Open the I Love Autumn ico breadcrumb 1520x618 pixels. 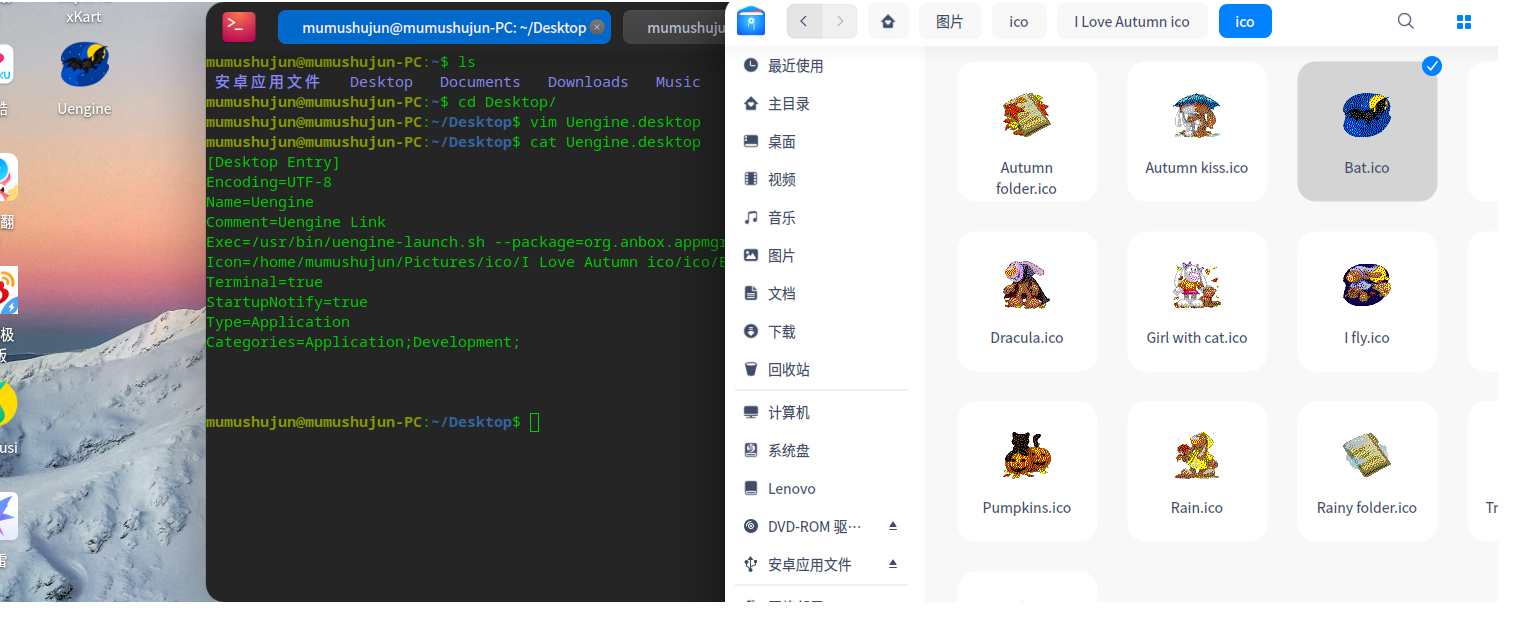(x=1132, y=21)
